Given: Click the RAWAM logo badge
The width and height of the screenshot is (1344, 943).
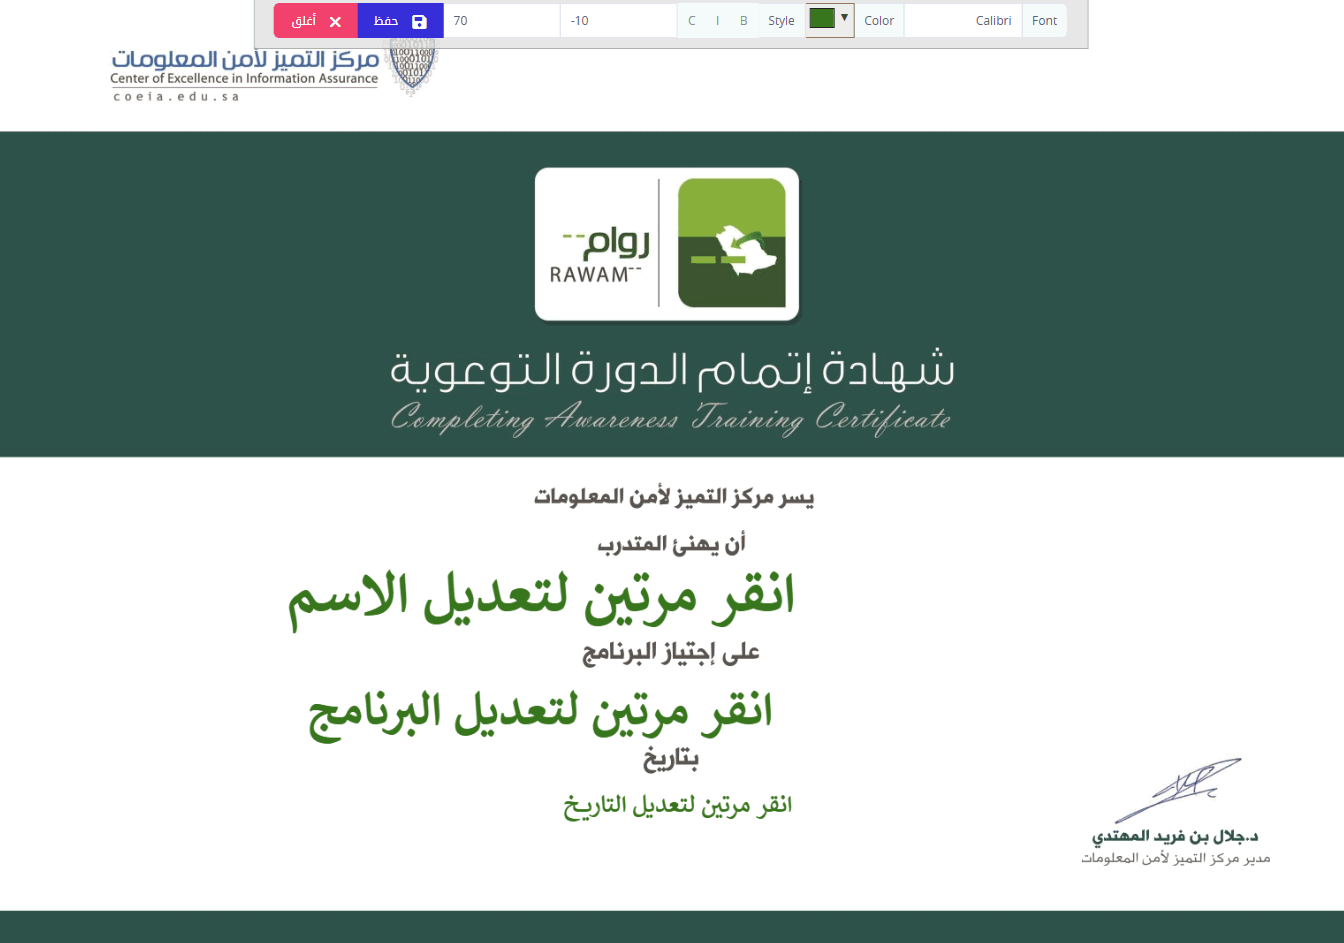Looking at the screenshot, I should pyautogui.click(x=667, y=245).
